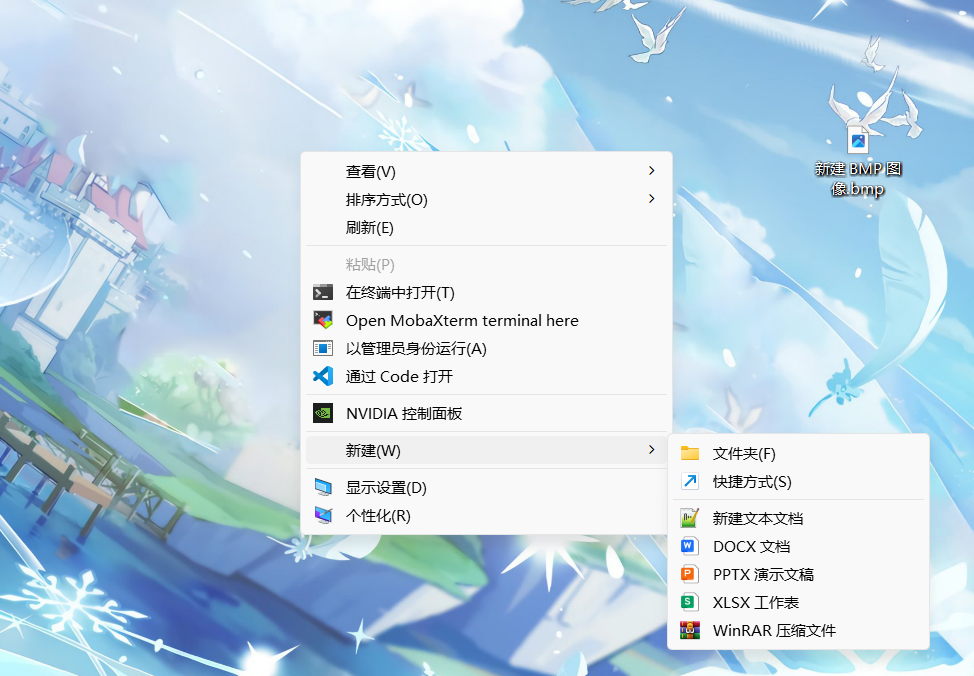Choose 通过 Code 打开
Viewport: 974px width, 676px height.
pos(486,376)
